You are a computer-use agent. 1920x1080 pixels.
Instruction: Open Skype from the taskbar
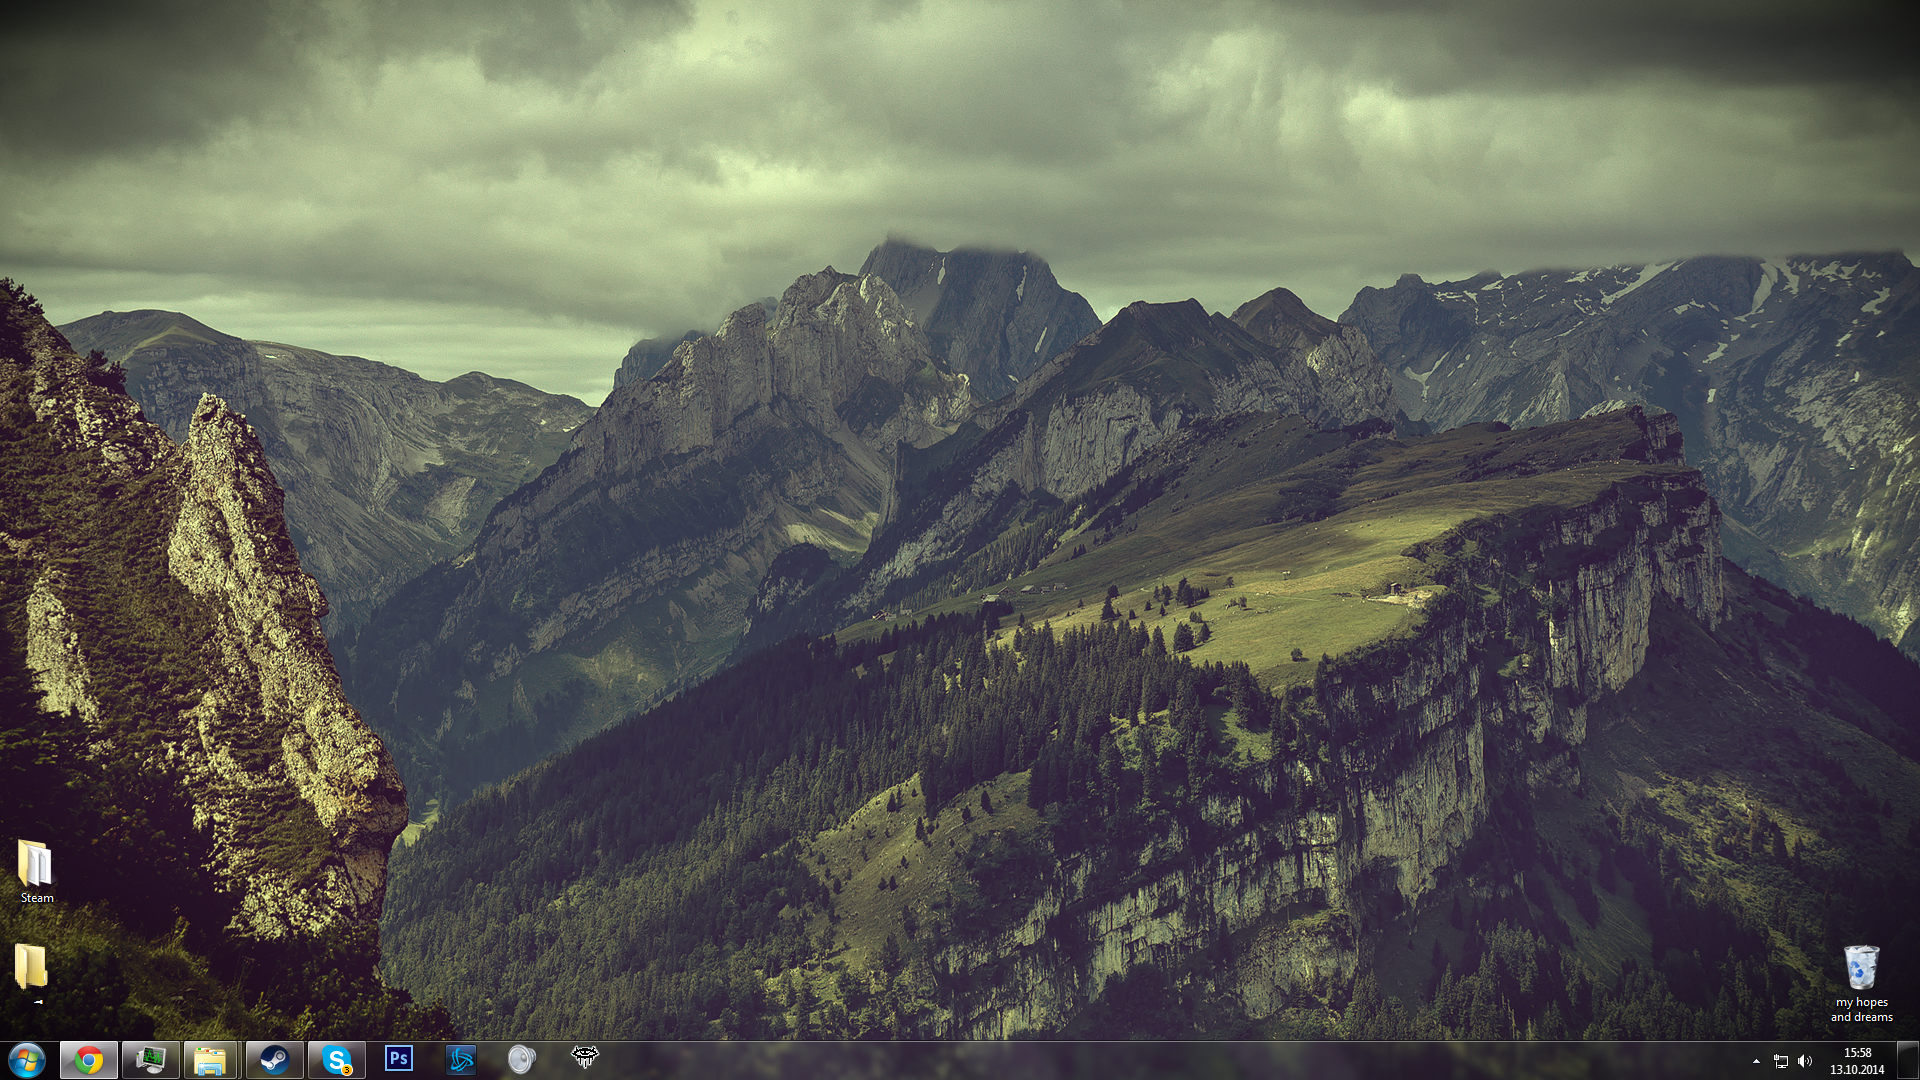coord(337,1060)
